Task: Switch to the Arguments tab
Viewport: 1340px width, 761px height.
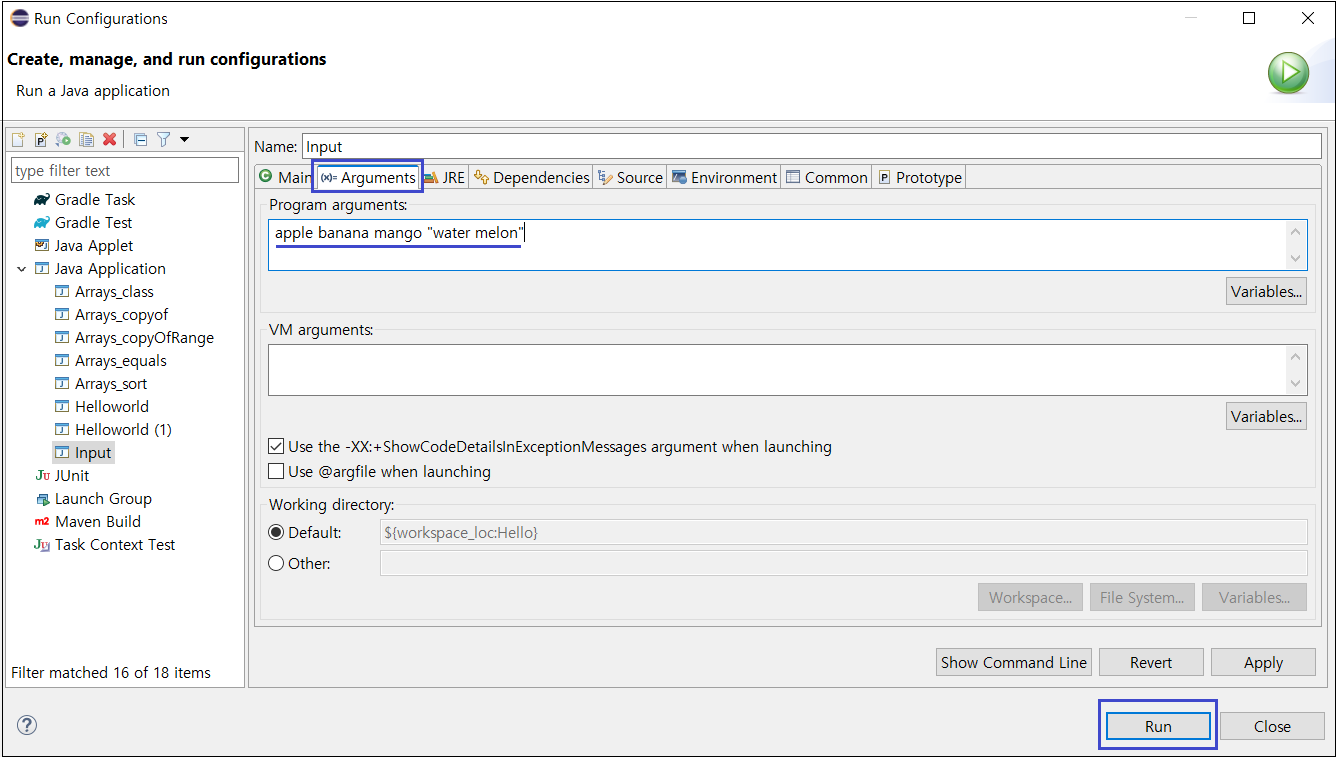Action: coord(367,177)
